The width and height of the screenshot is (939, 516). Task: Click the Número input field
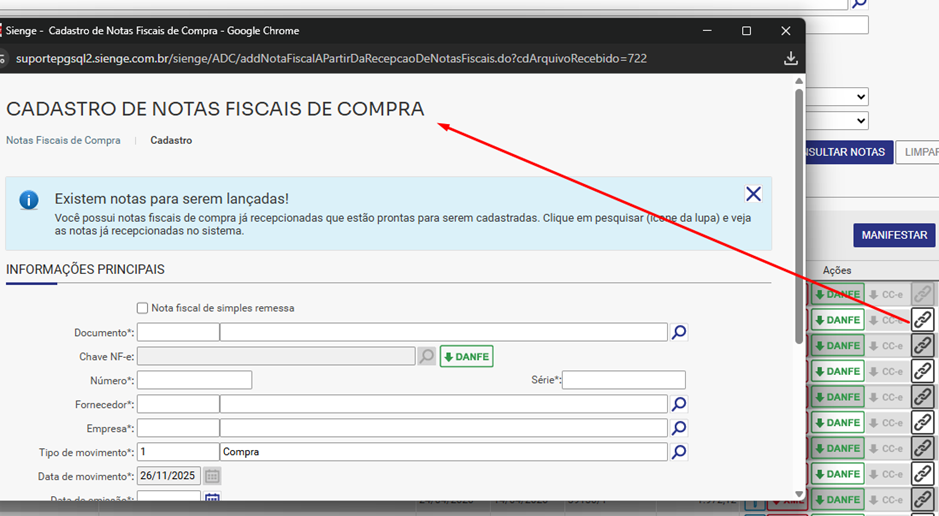point(195,380)
